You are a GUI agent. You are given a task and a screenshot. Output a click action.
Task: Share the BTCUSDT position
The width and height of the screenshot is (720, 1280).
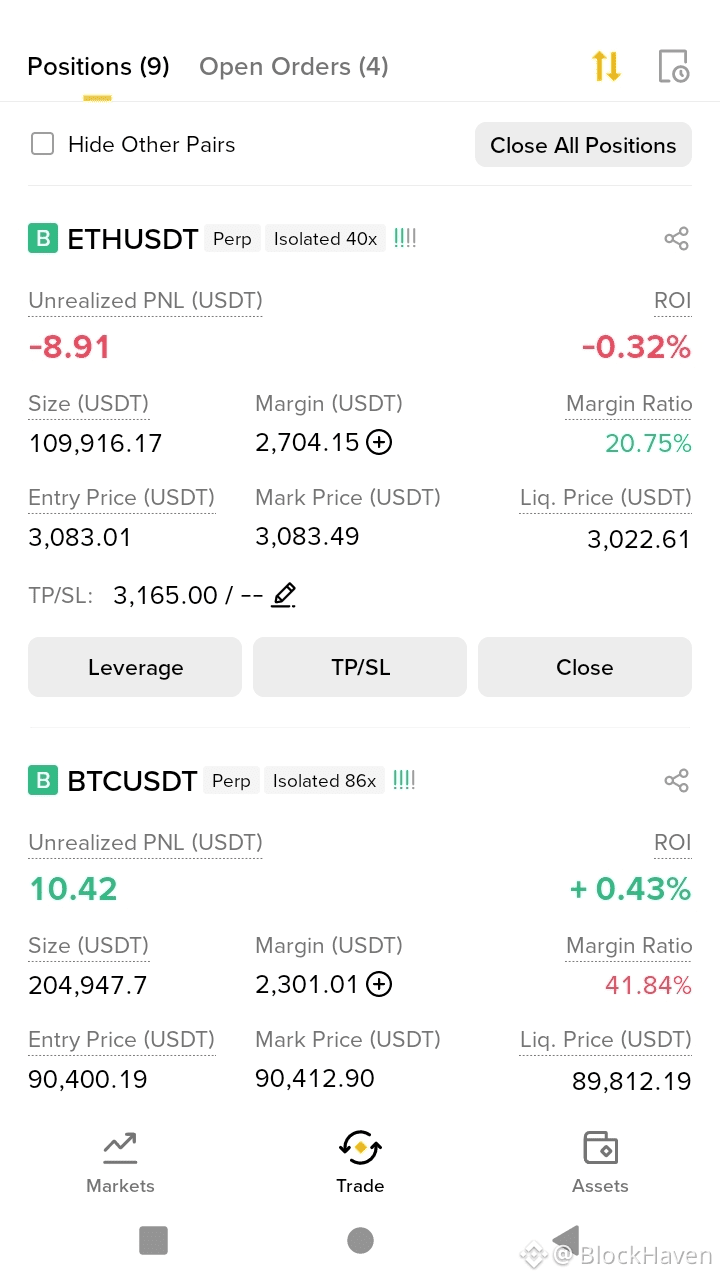point(677,781)
